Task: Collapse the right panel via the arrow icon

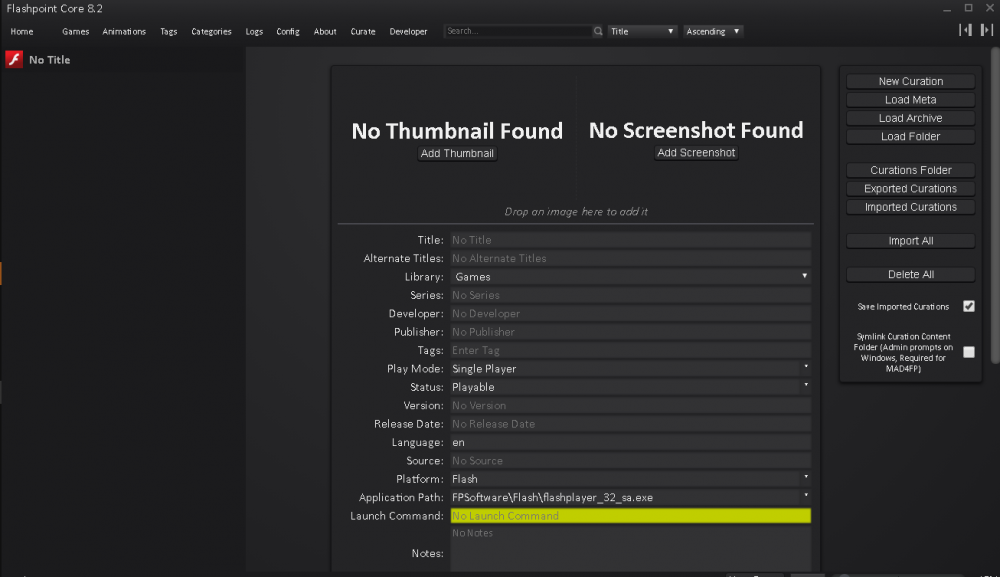Action: (x=985, y=31)
